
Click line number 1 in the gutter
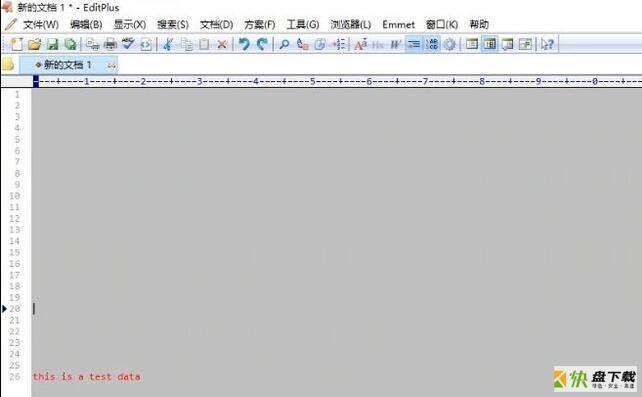(x=17, y=95)
